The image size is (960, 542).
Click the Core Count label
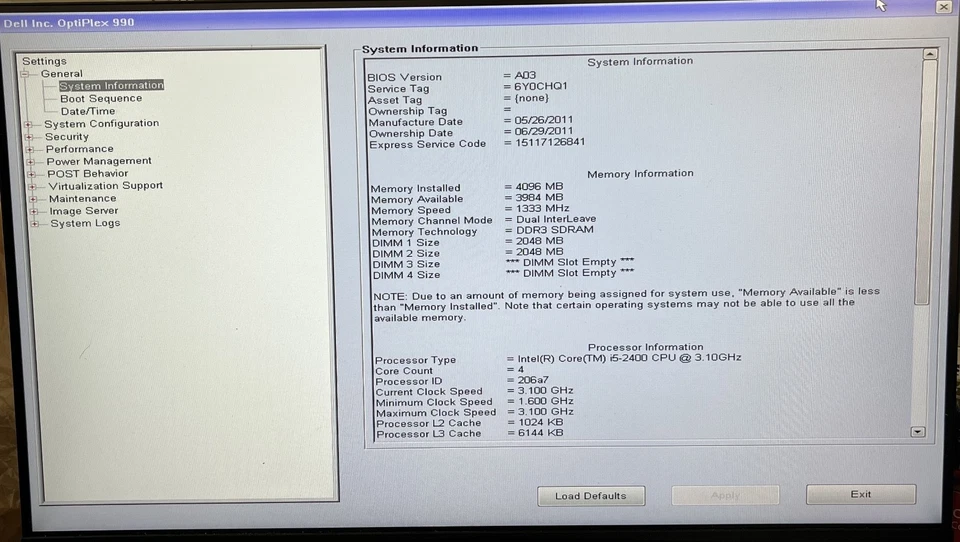[x=404, y=371]
